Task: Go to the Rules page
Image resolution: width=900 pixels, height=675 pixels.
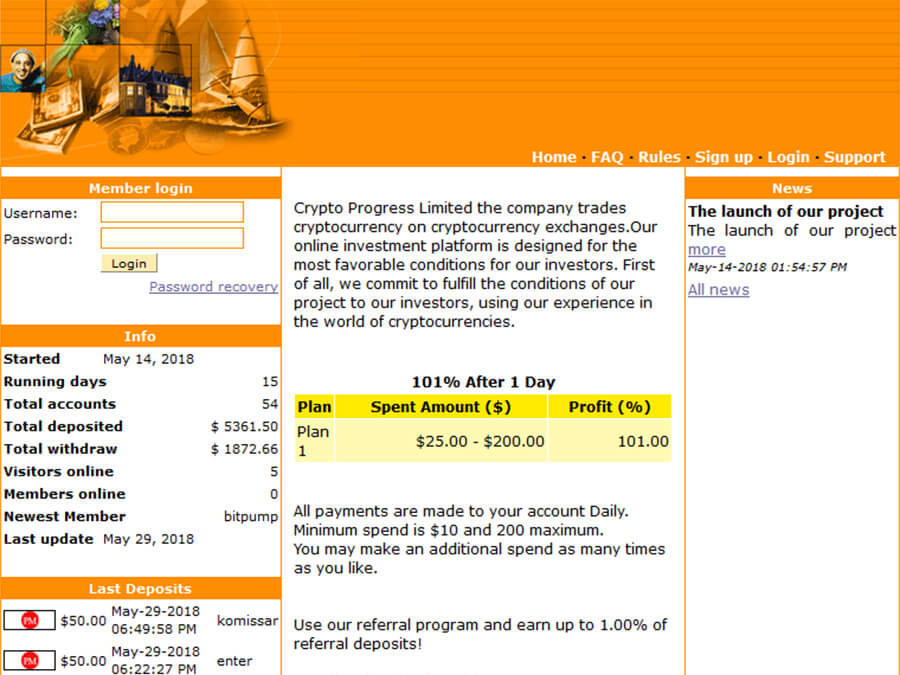Action: coord(659,157)
